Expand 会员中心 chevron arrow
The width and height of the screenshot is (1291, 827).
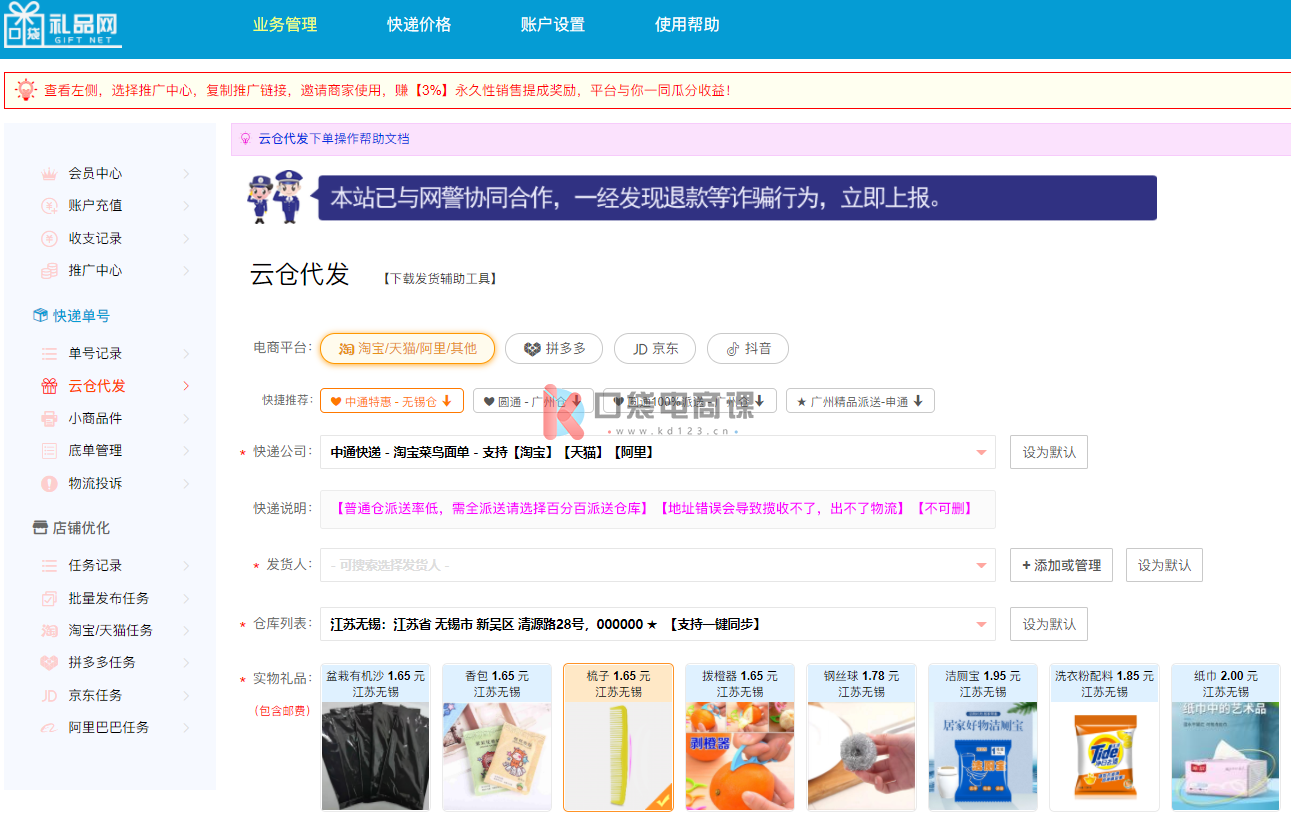pos(187,174)
